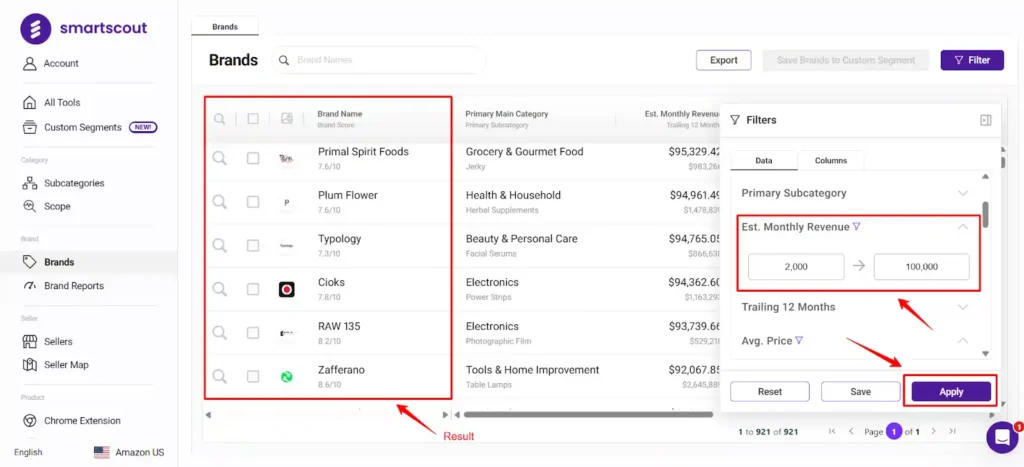
Task: Click magnifier icon in Plum Flower row
Action: coord(220,202)
